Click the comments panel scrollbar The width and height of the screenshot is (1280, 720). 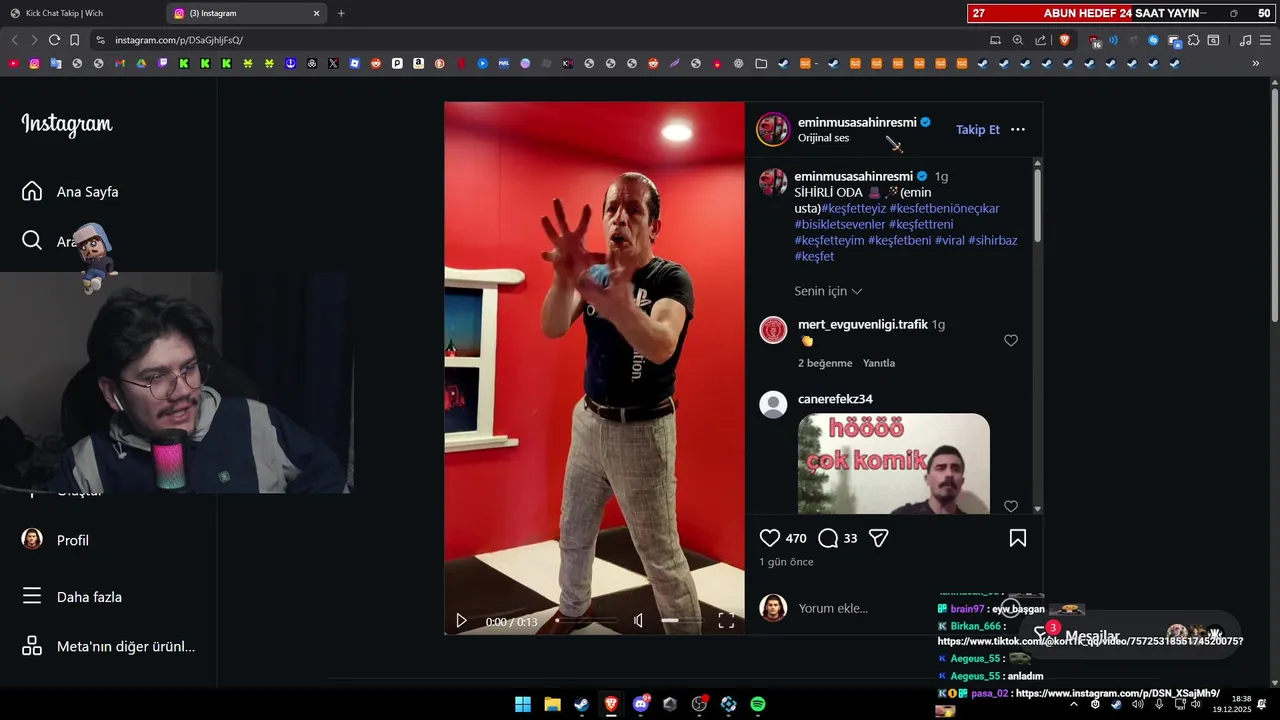tap(1037, 206)
